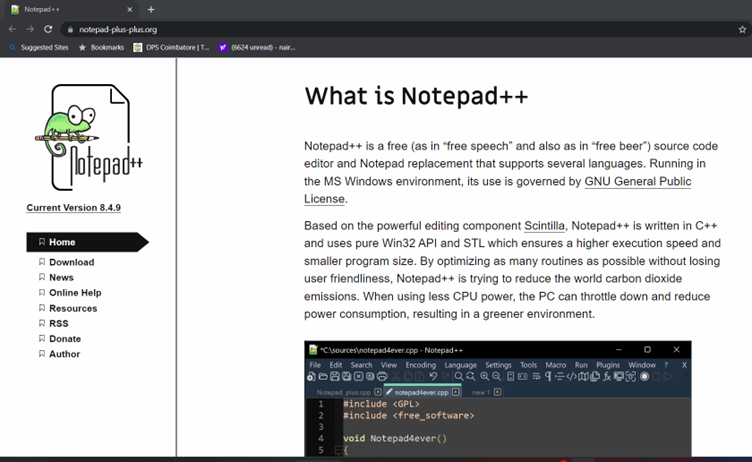Follow the Scintilla link

[544, 225]
